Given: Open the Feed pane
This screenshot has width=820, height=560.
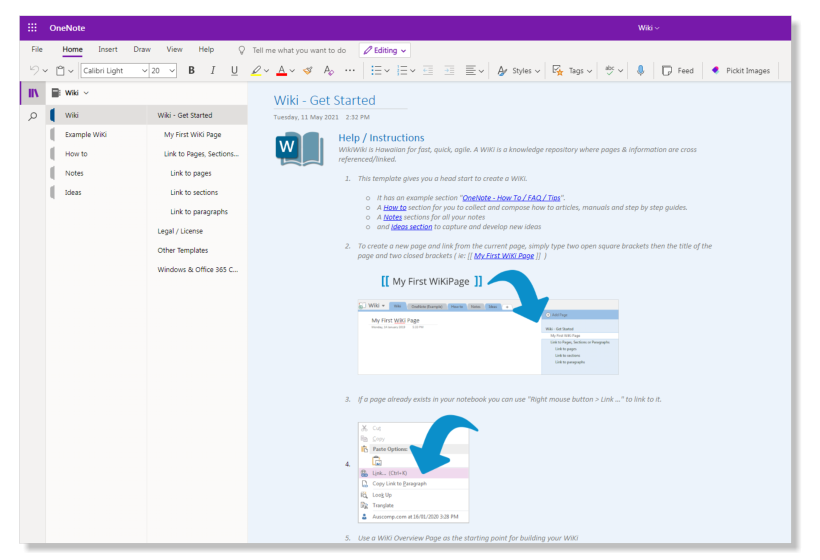Looking at the screenshot, I should click(678, 71).
